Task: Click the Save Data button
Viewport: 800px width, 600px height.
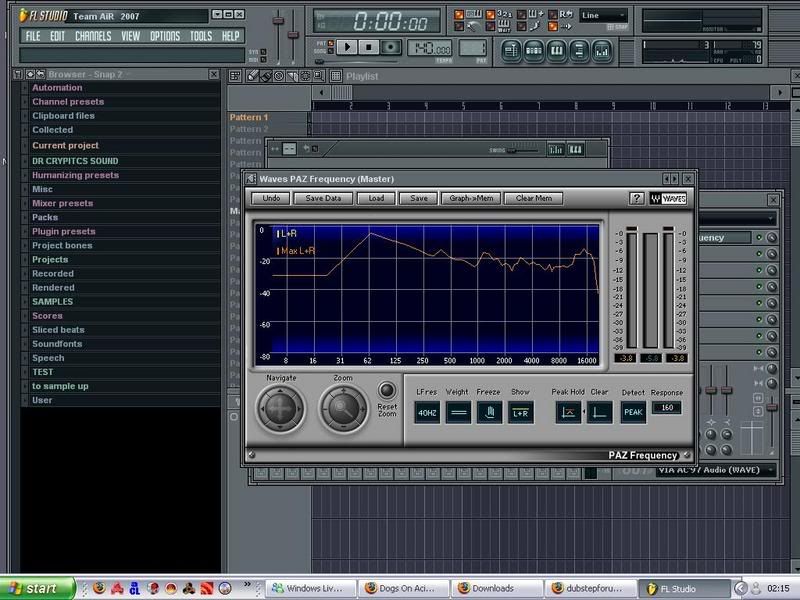Action: 323,198
